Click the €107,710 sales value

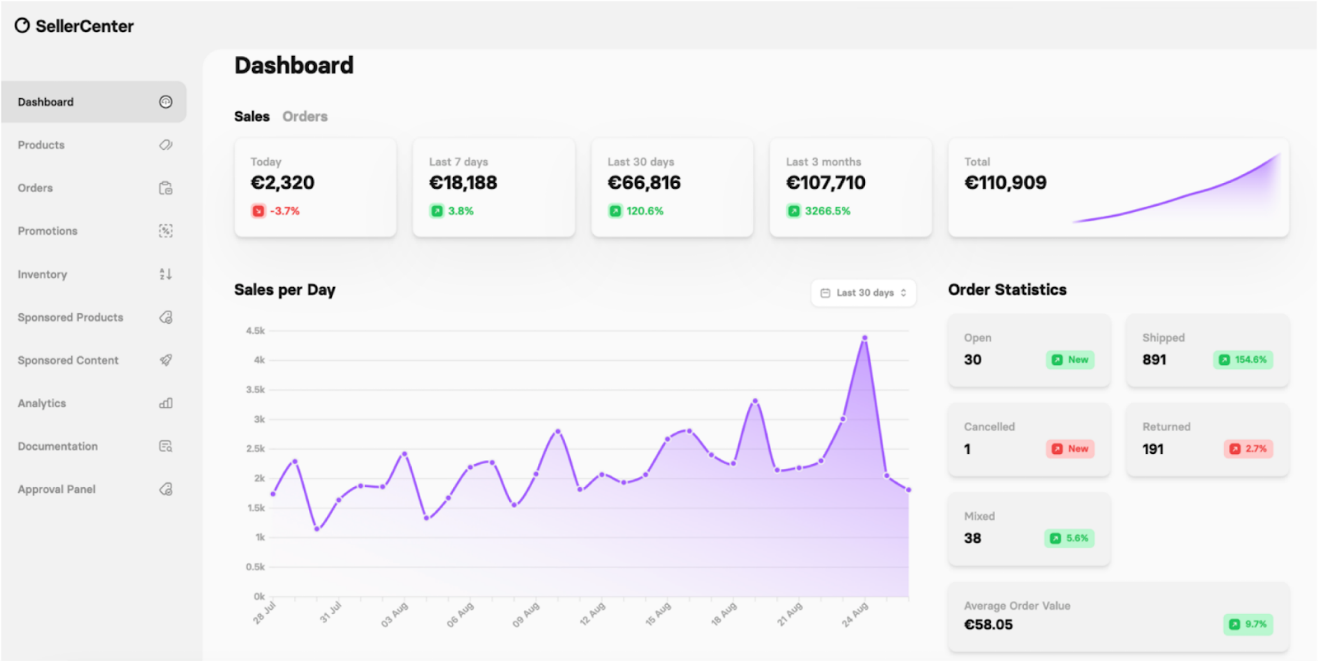tap(826, 183)
